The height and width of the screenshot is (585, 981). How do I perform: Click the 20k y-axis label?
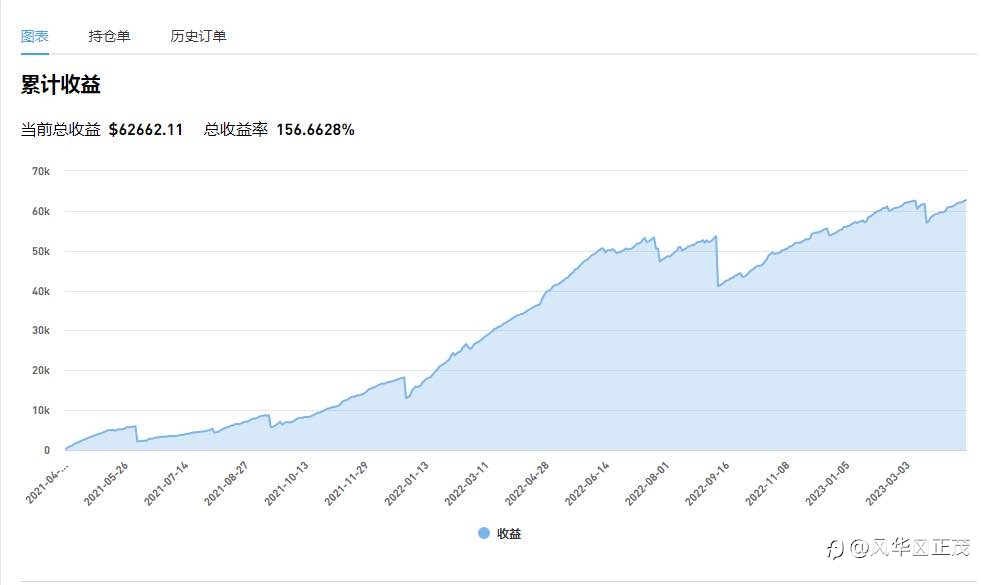[x=41, y=370]
